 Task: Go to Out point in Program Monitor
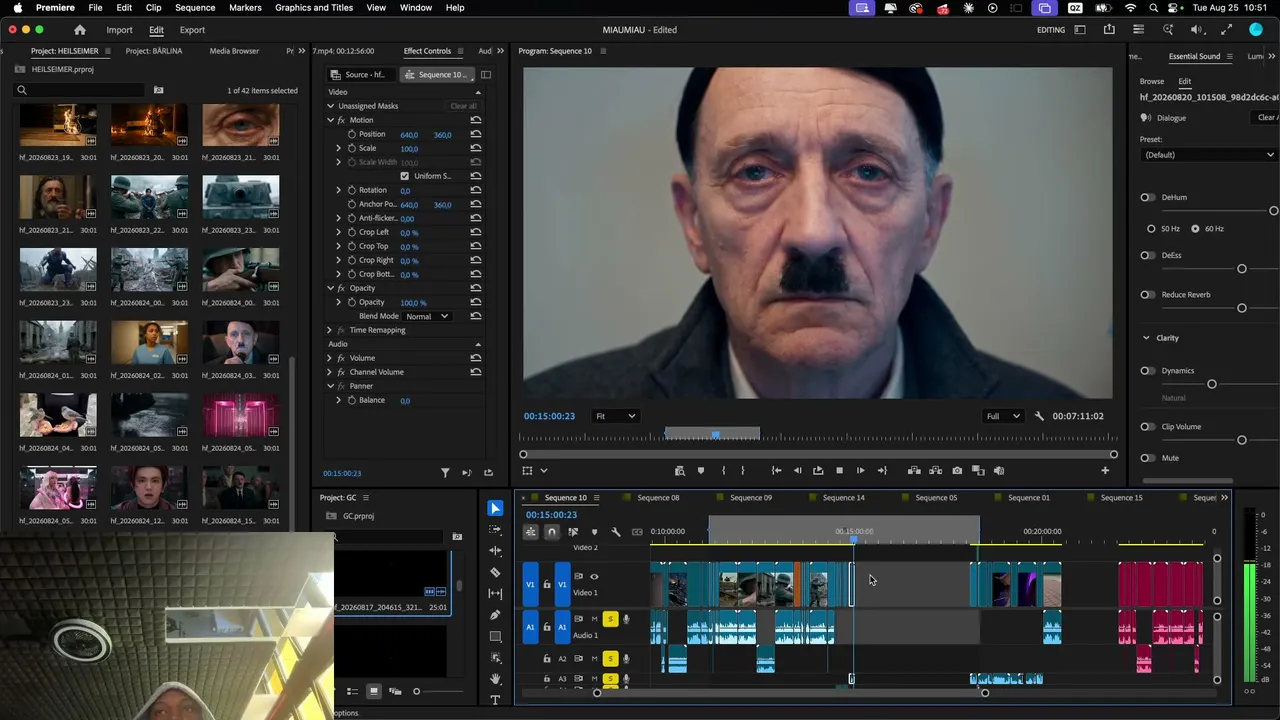tap(881, 470)
